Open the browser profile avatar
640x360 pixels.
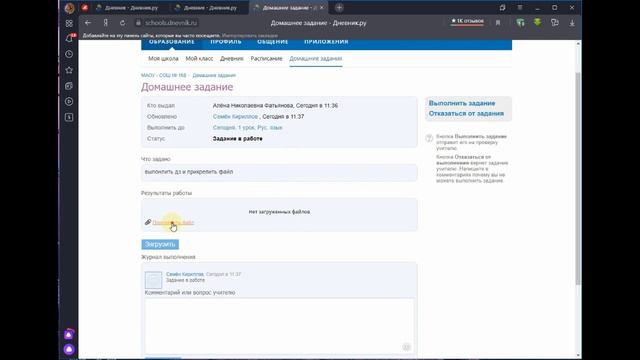[69, 8]
